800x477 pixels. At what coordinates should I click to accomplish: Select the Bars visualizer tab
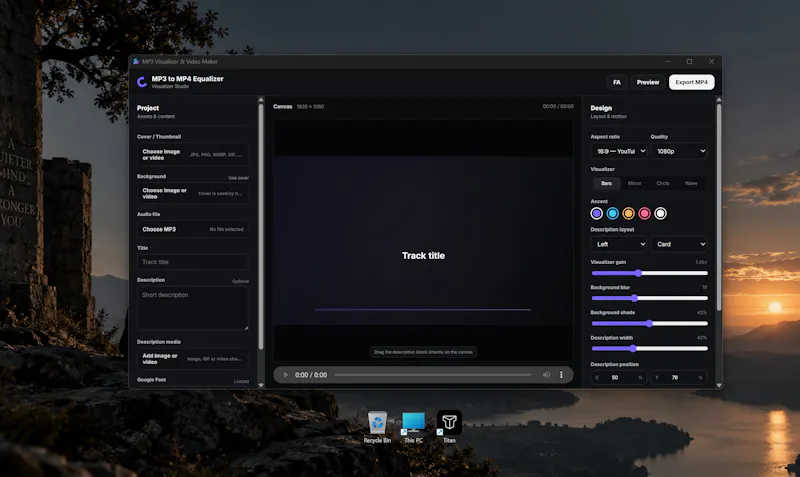(x=607, y=183)
